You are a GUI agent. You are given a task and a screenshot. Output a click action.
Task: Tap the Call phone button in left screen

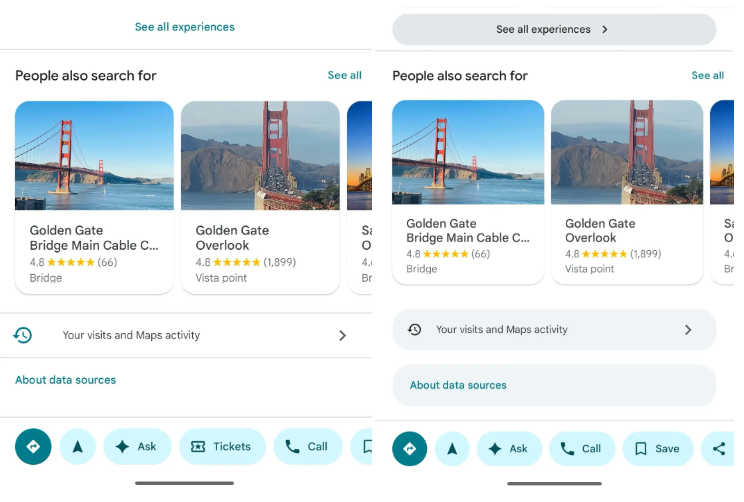point(307,447)
